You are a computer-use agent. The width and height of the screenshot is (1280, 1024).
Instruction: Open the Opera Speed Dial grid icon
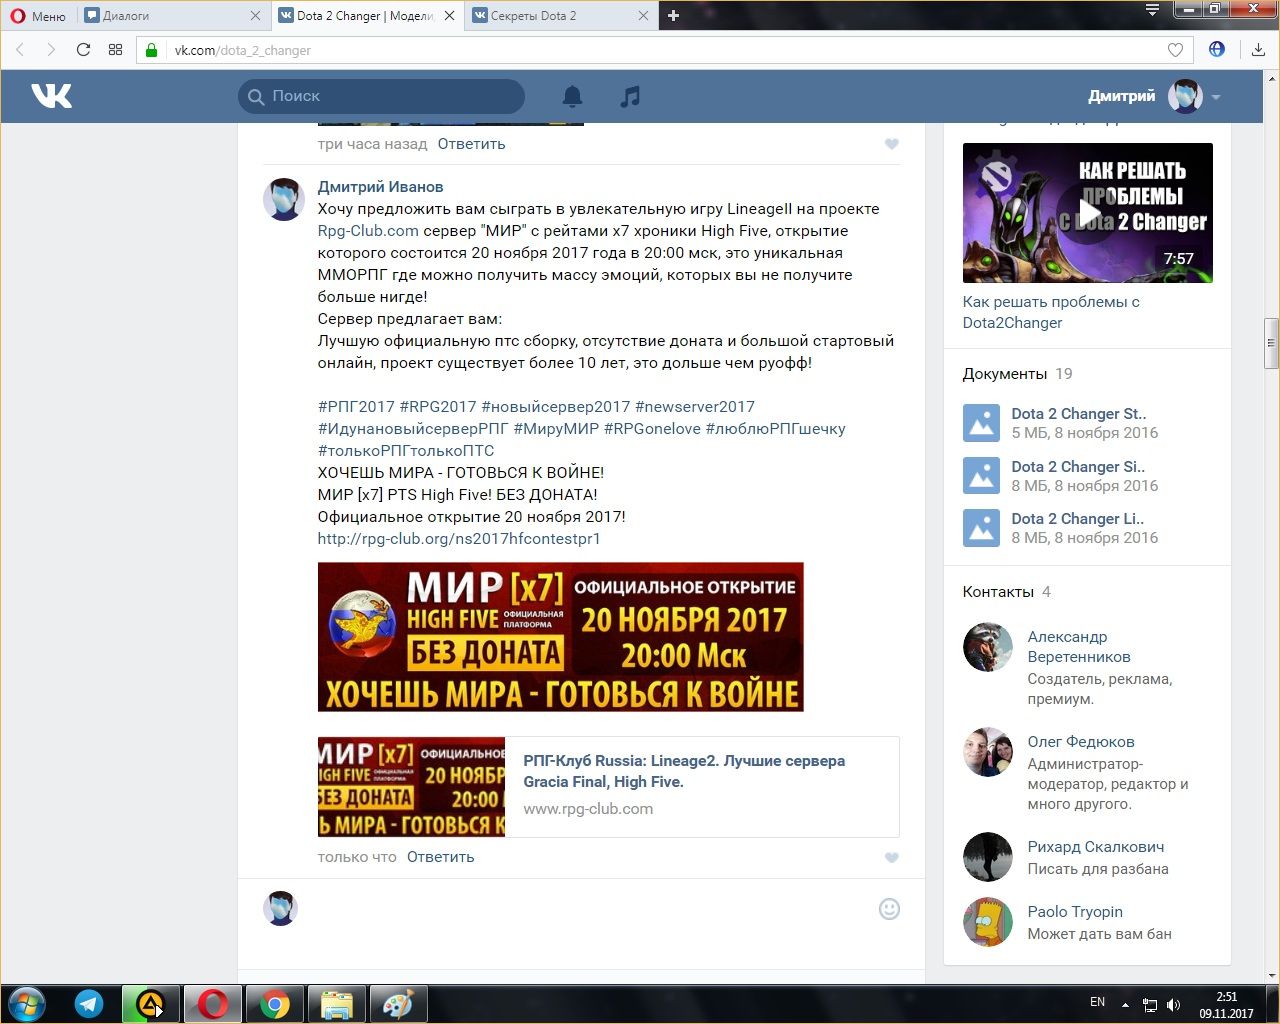point(115,50)
